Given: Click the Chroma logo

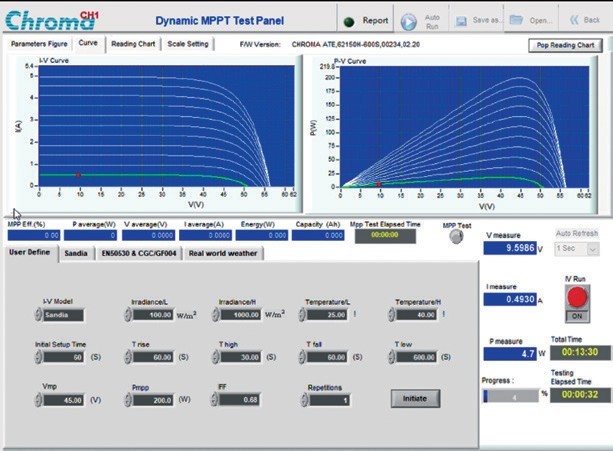Looking at the screenshot, I should tap(51, 20).
